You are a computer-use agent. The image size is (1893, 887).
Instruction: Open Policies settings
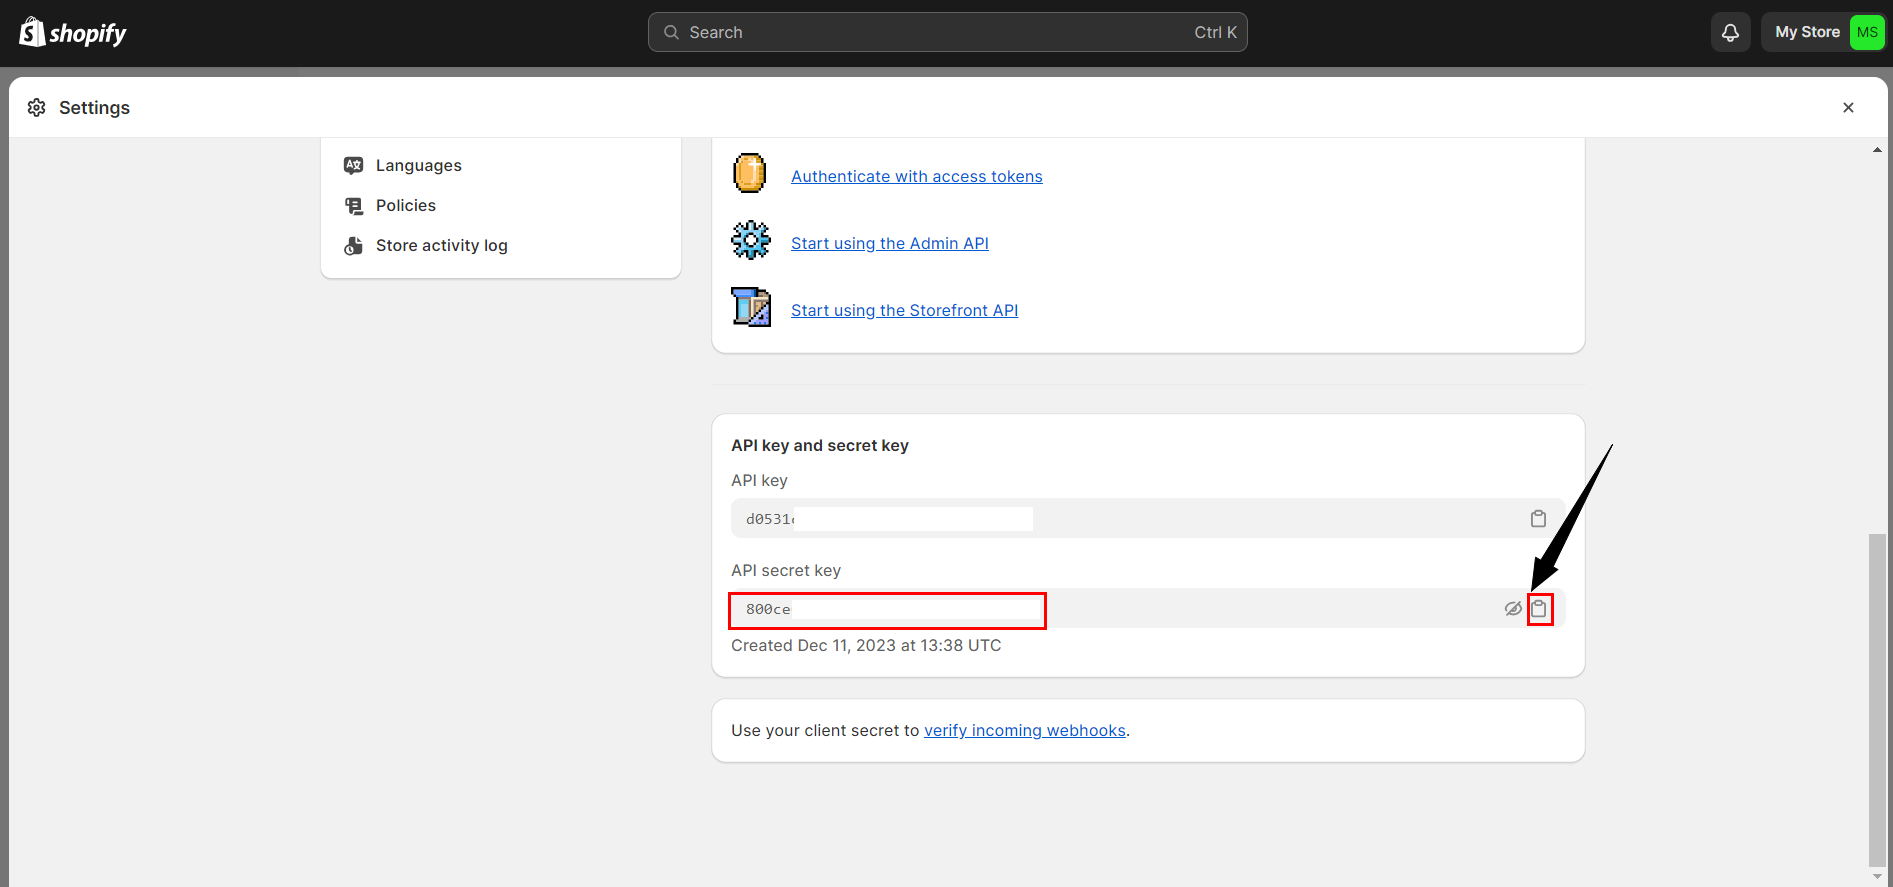point(405,205)
